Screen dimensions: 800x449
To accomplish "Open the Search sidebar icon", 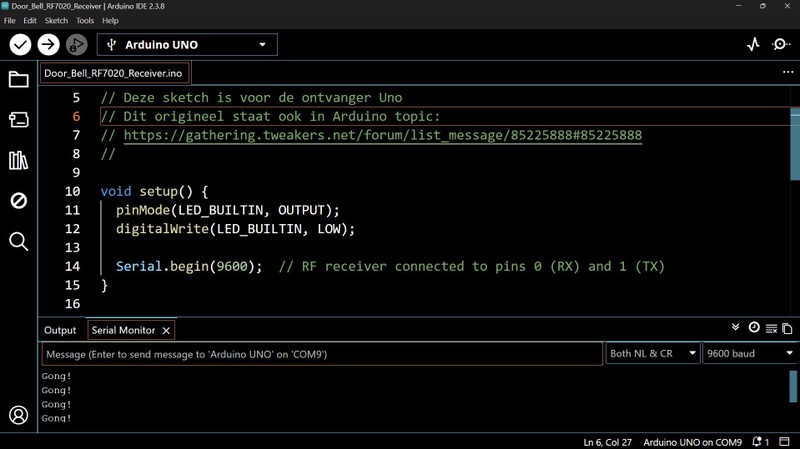I will (19, 241).
